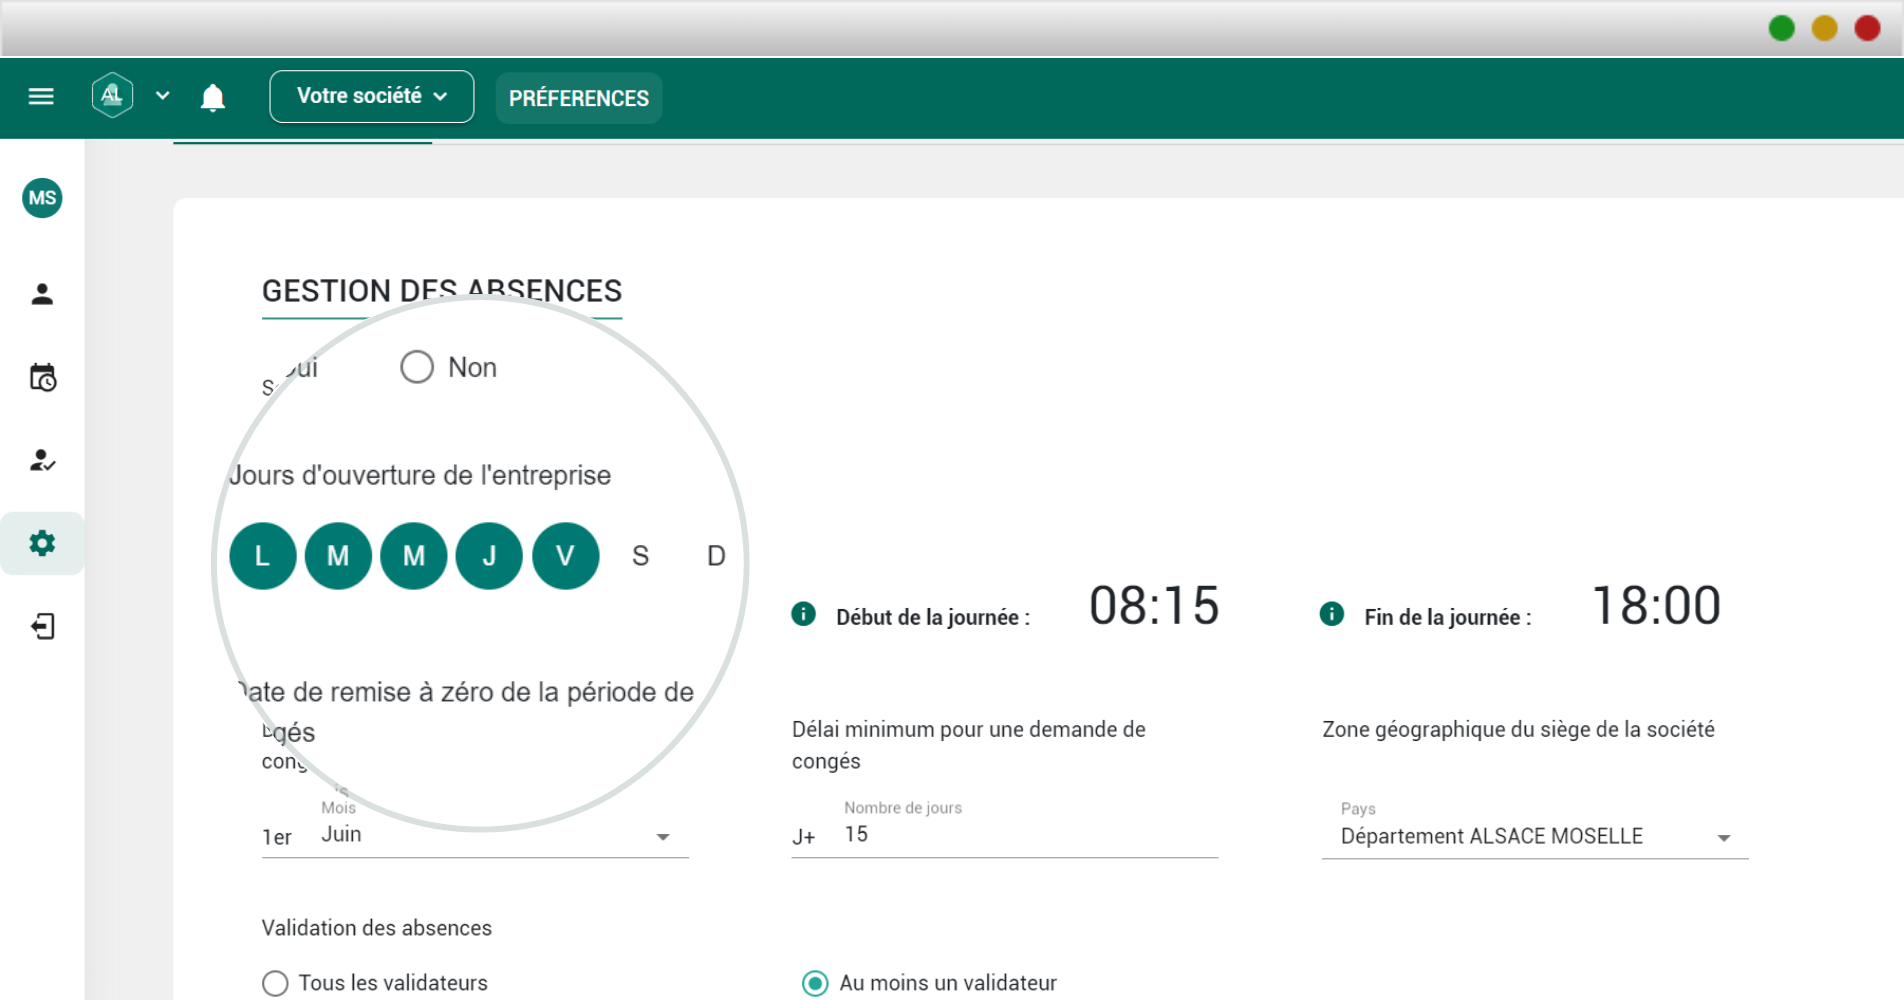Open the settings gear sidebar icon
Viewport: 1904px width, 1000px height.
[42, 543]
